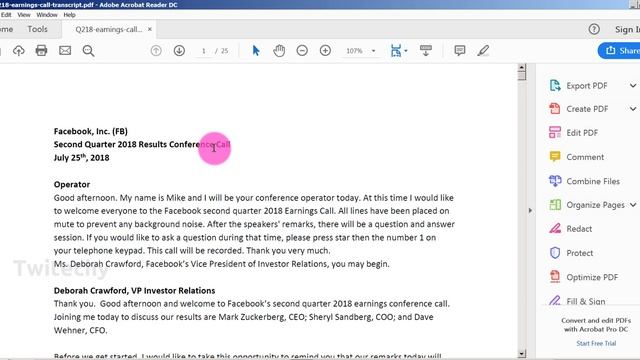640x360 pixels.
Task: Print the document with printer icon
Action: [x=41, y=51]
